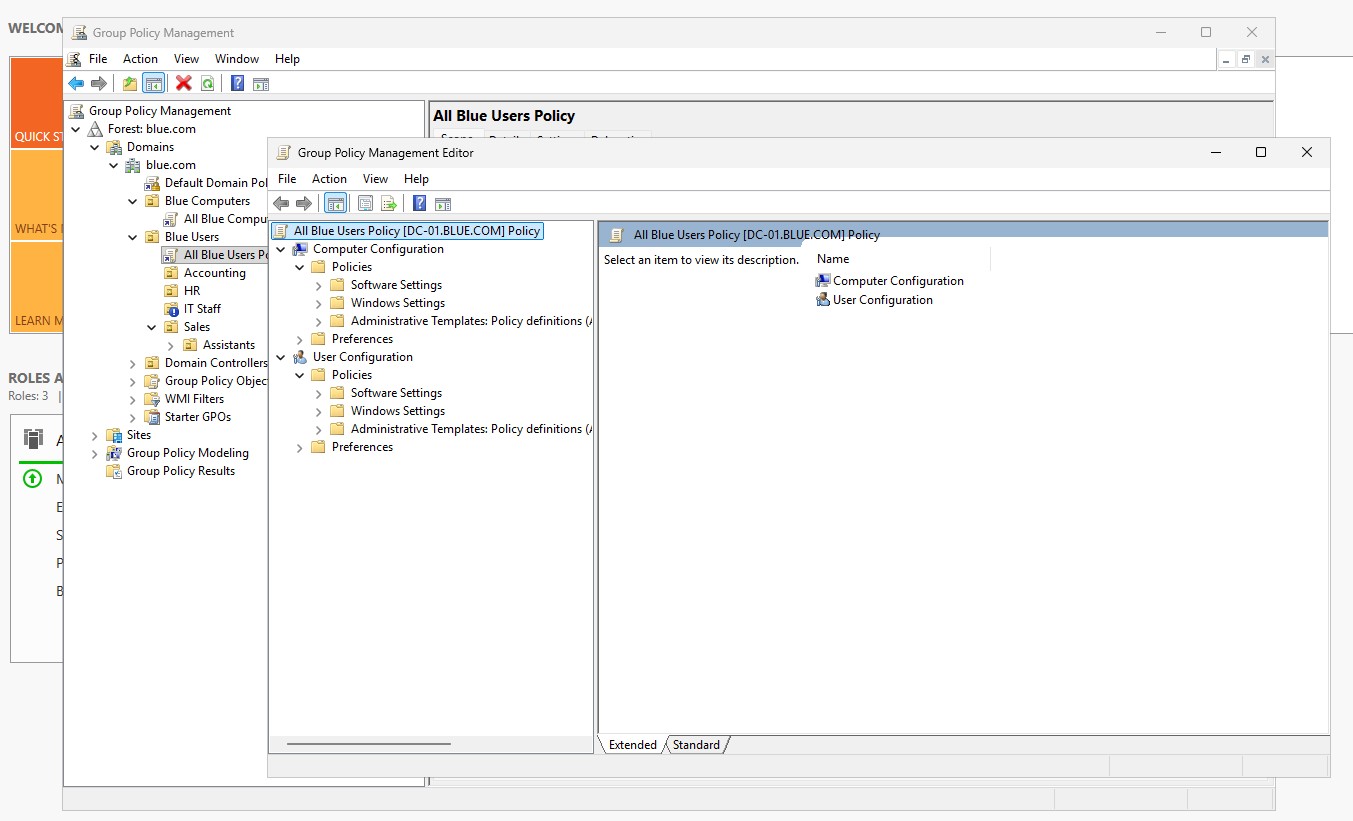Open Action menu in Group Policy Management Editor
1353x821 pixels.
coord(329,179)
